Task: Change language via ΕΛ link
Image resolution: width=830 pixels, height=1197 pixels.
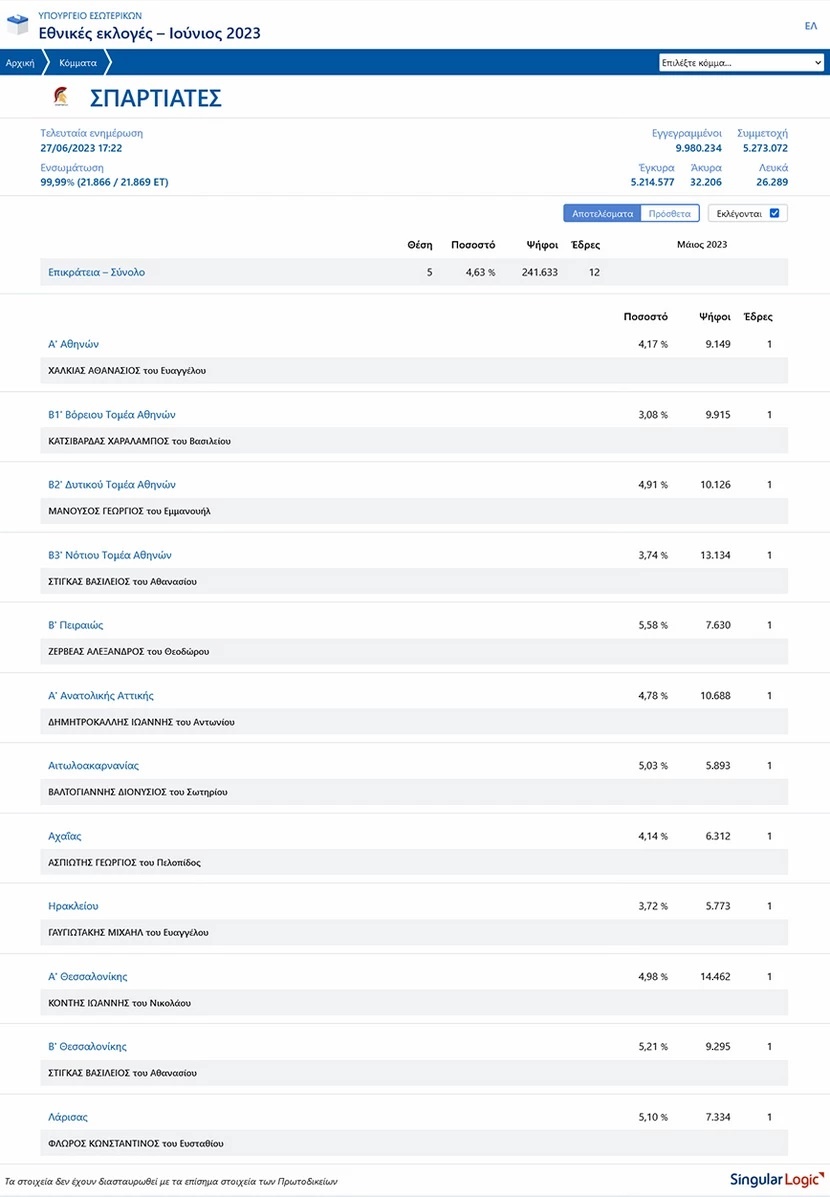Action: 810,26
